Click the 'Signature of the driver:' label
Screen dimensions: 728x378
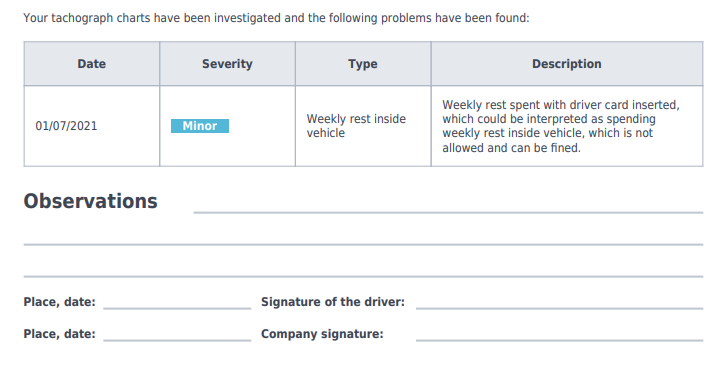point(333,302)
